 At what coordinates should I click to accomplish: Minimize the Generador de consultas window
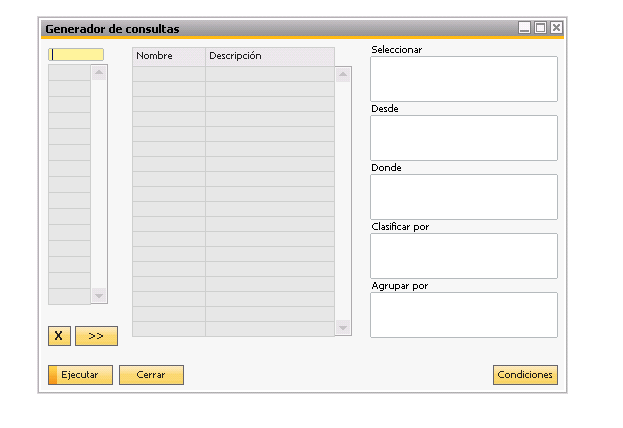[525, 28]
